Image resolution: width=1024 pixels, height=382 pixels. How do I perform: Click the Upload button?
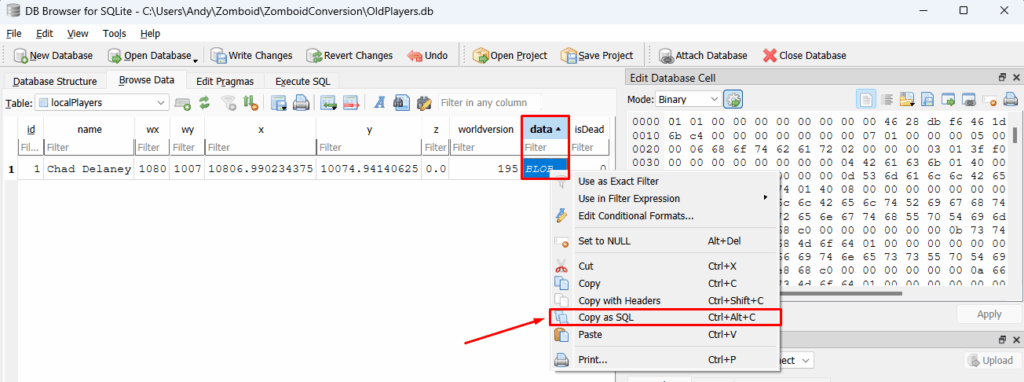click(991, 360)
